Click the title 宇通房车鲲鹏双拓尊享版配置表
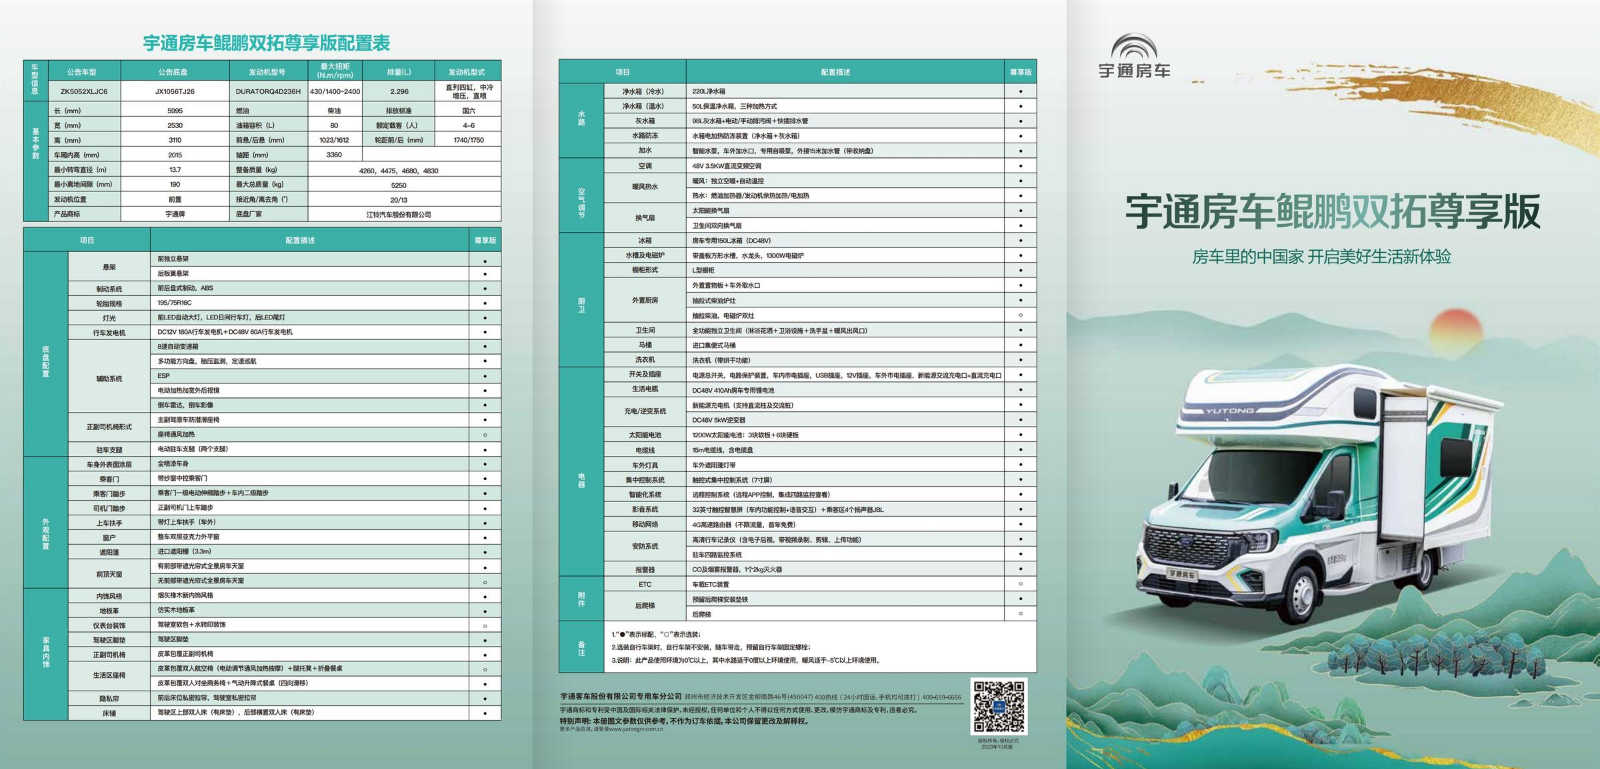The height and width of the screenshot is (769, 1600). (267, 43)
